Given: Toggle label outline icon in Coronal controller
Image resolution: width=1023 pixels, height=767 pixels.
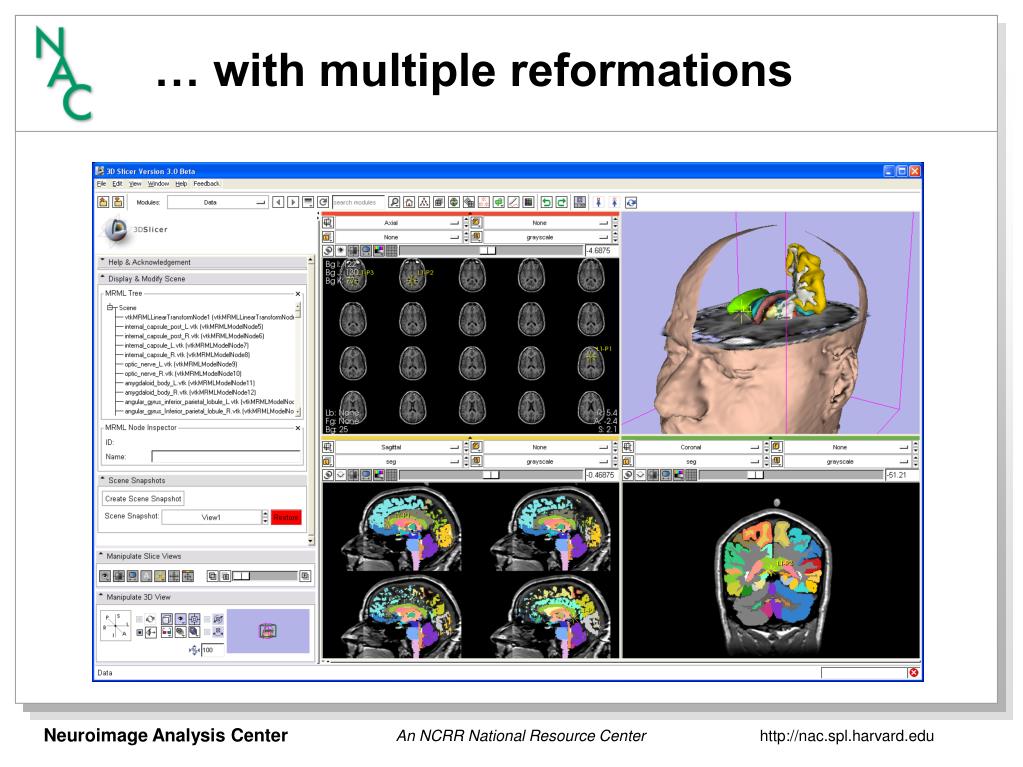Looking at the screenshot, I should click(x=653, y=475).
